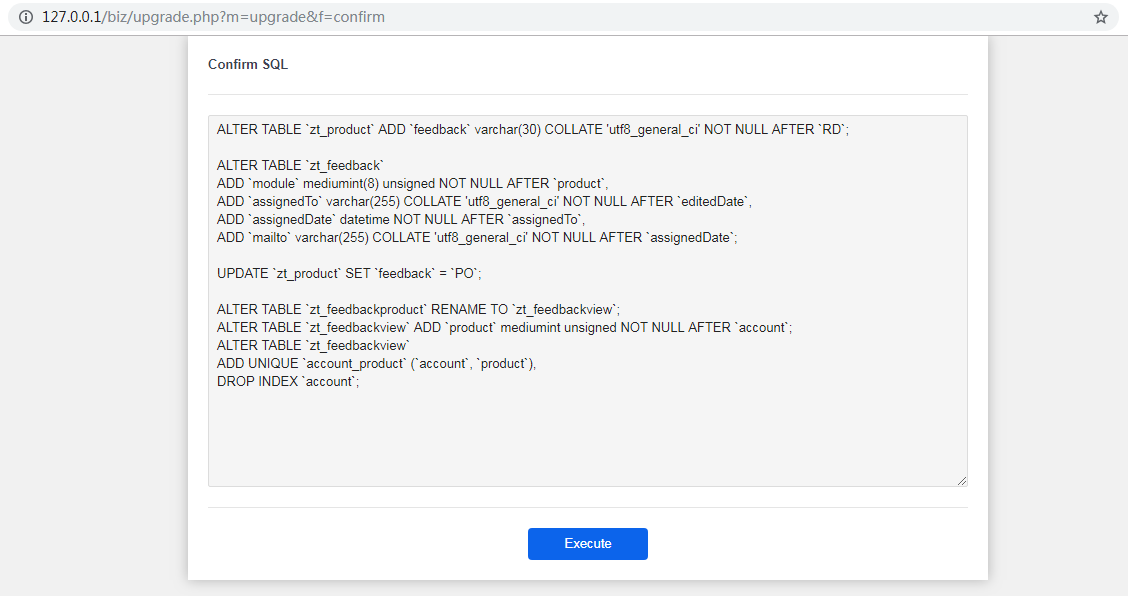1128x596 pixels.
Task: Click the Confirm SQL heading
Action: [x=247, y=64]
